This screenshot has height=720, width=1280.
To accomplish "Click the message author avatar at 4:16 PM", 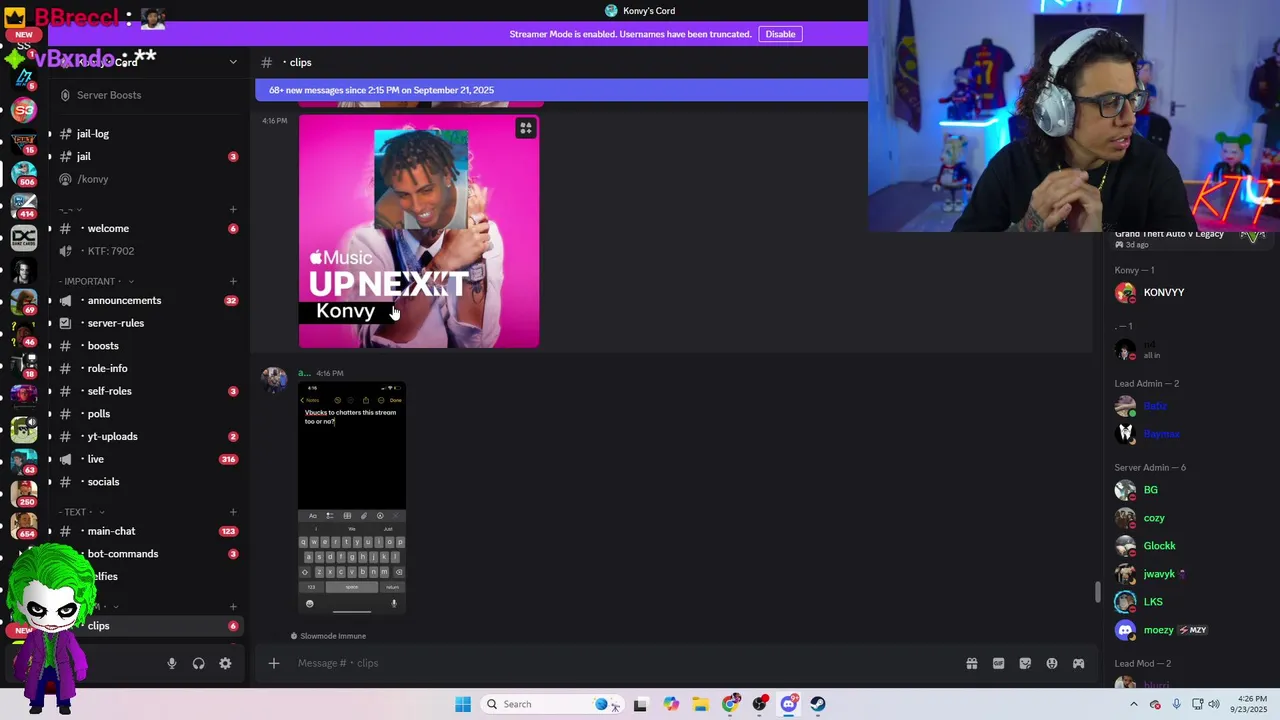I will click(274, 380).
